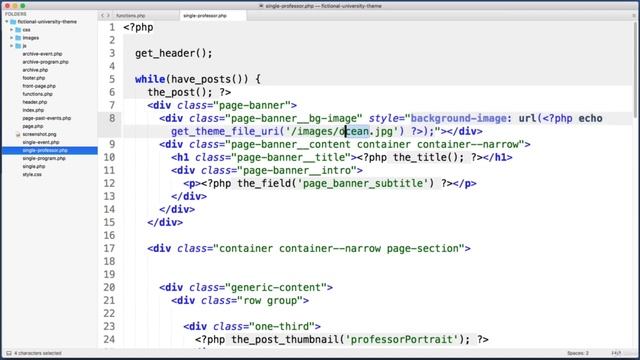The height and width of the screenshot is (360, 640).
Task: Click the screenshot.png image file icon
Action: tap(18, 134)
